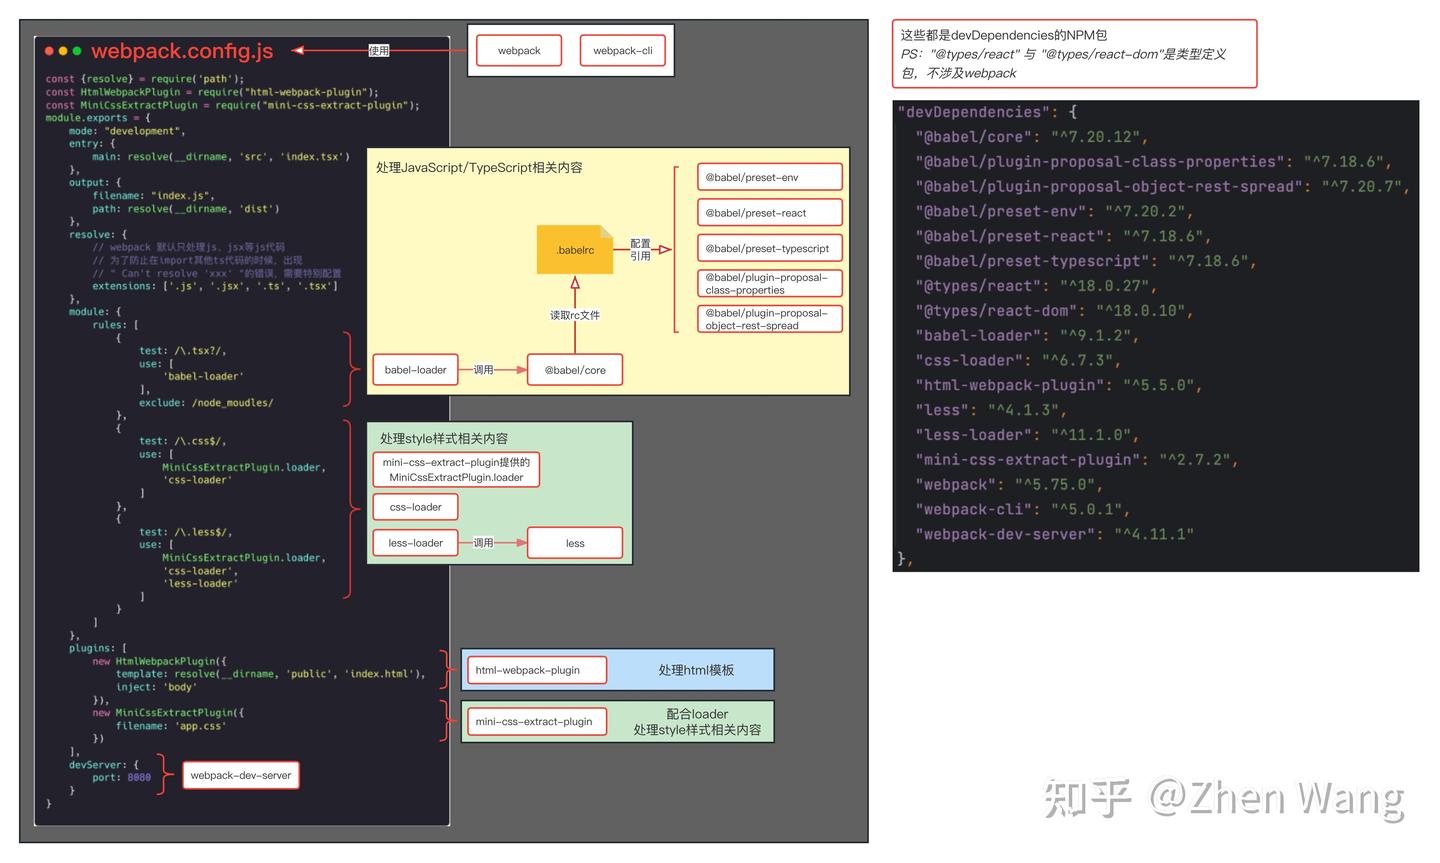Click 'mini-css-extract-plugin' box beside '配合loader'

click(x=537, y=721)
